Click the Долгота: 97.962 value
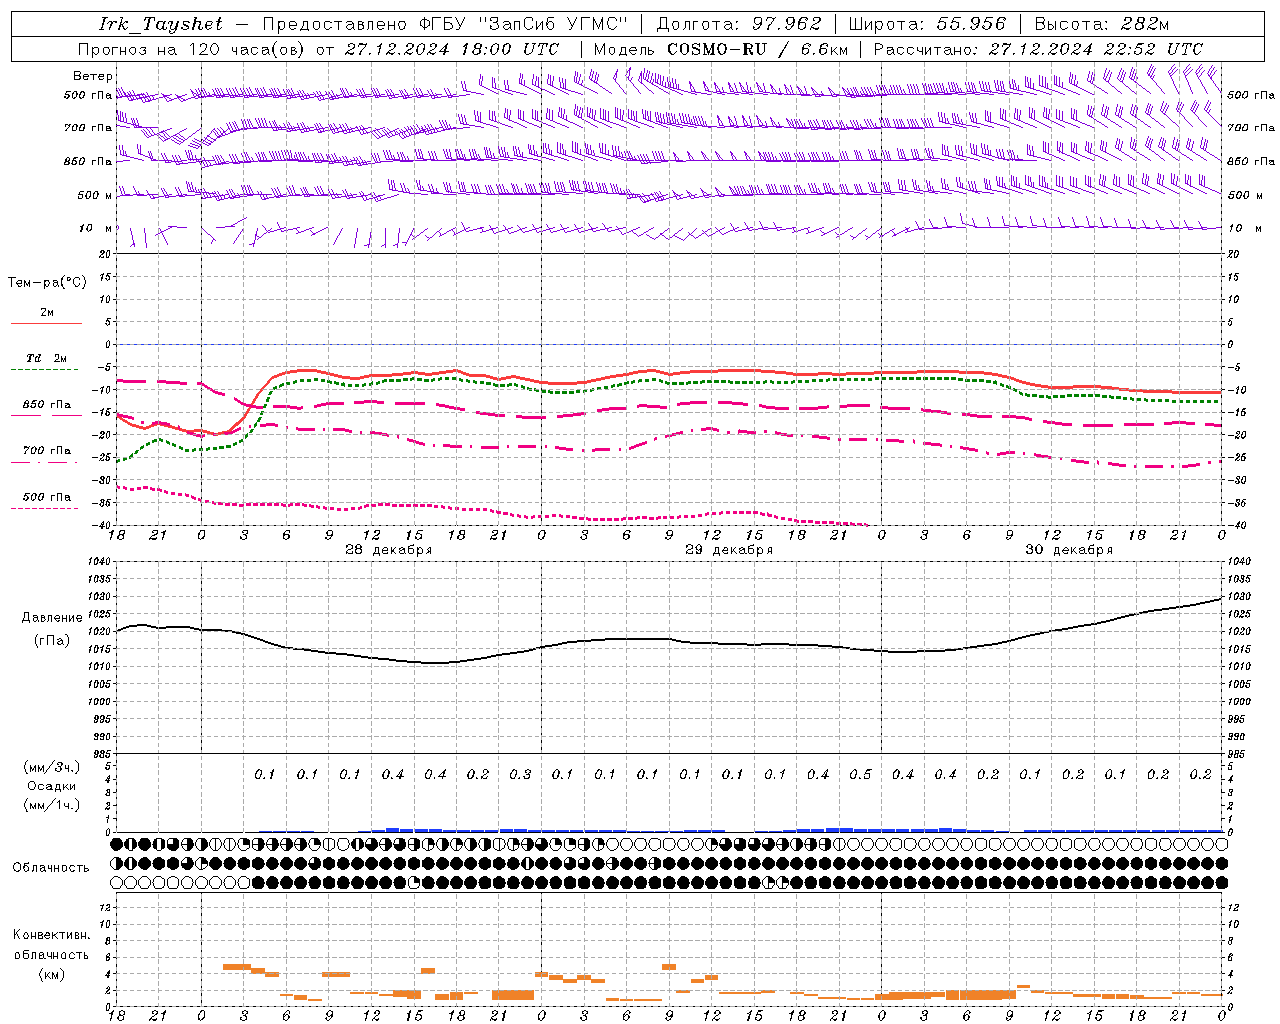1280x1024 pixels. pyautogui.click(x=738, y=24)
